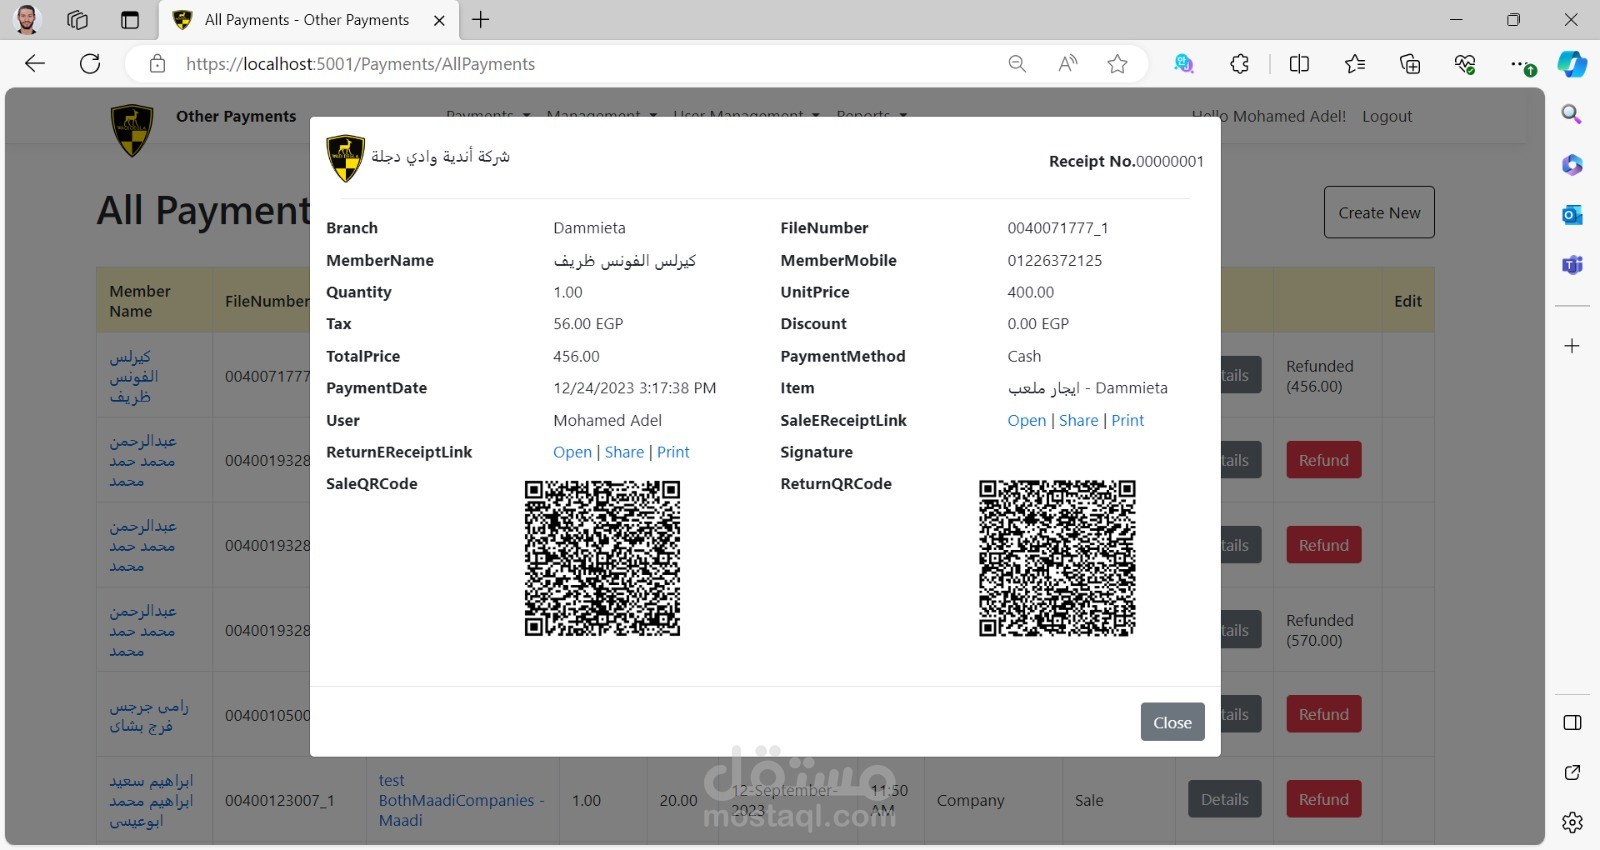The image size is (1600, 850).
Task: Open tab actions menu icon
Action: tap(130, 19)
